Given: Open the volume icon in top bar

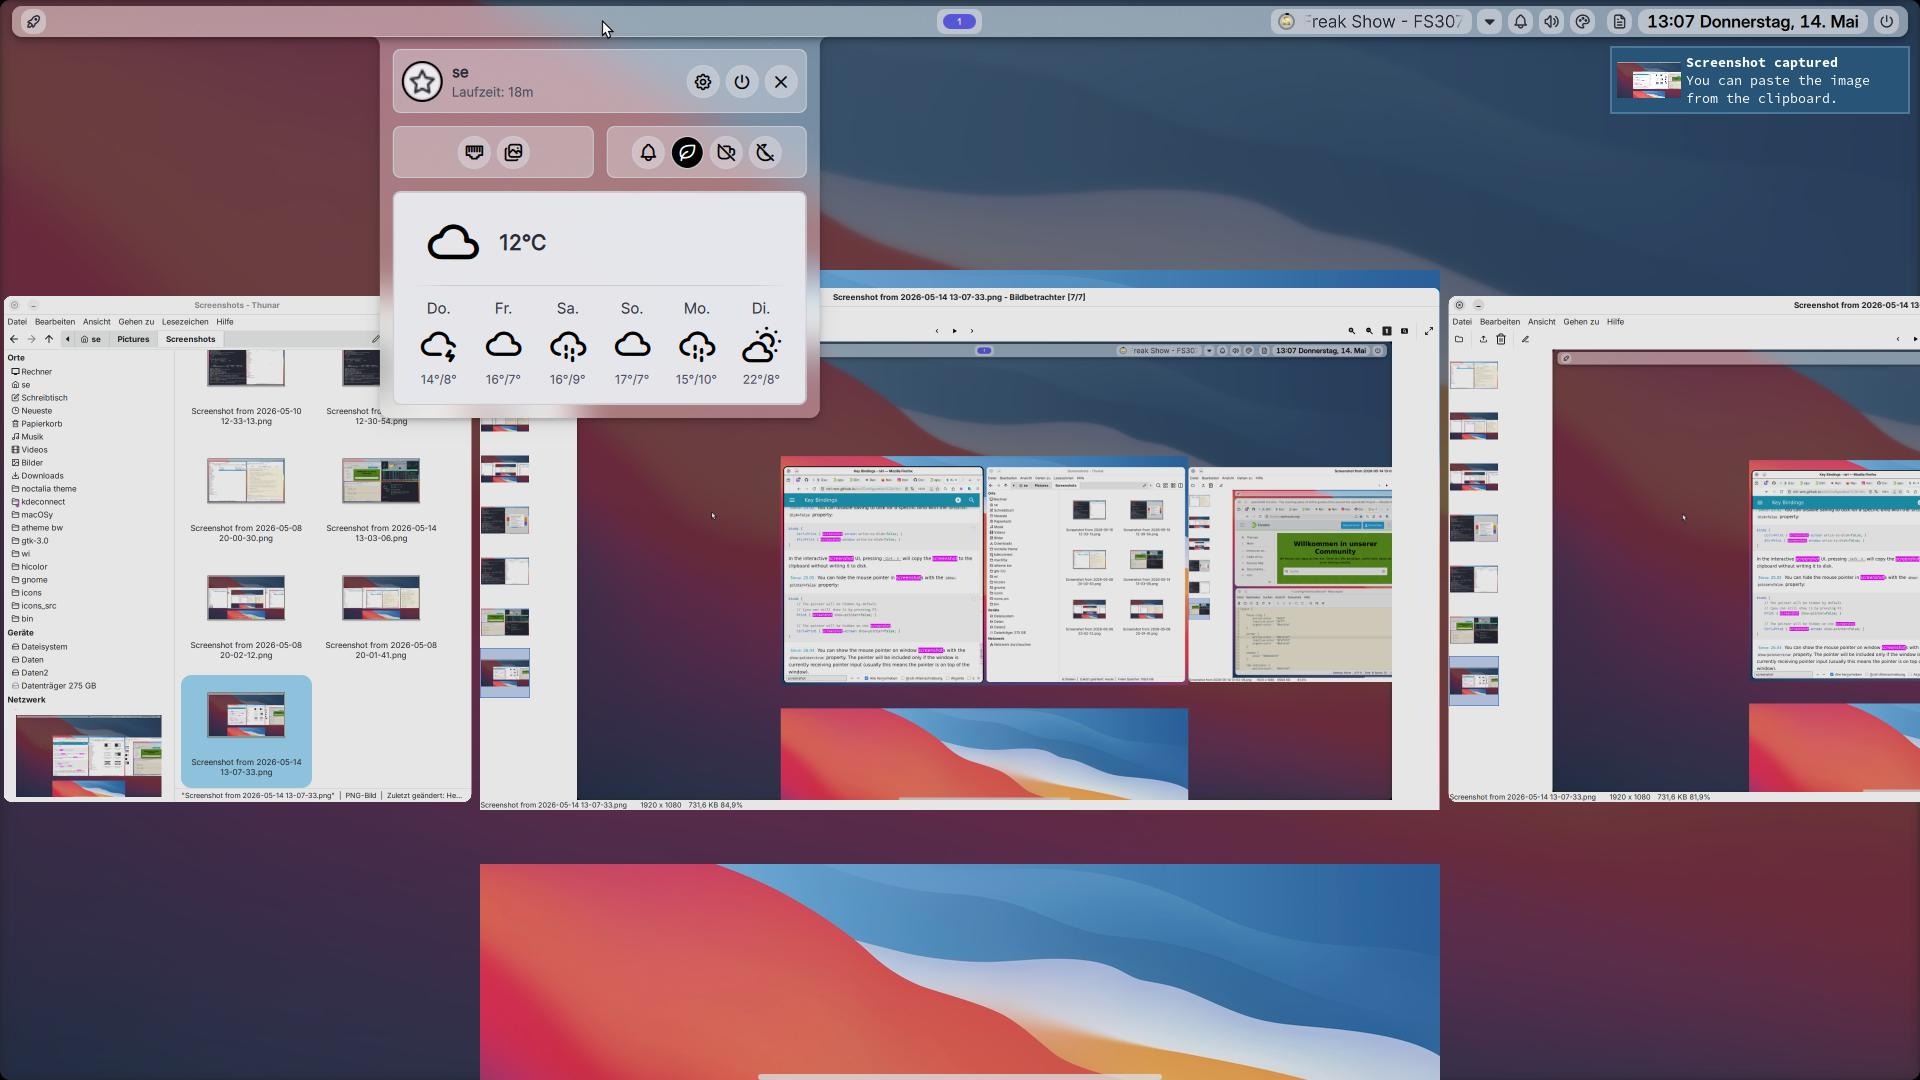Looking at the screenshot, I should (1551, 21).
